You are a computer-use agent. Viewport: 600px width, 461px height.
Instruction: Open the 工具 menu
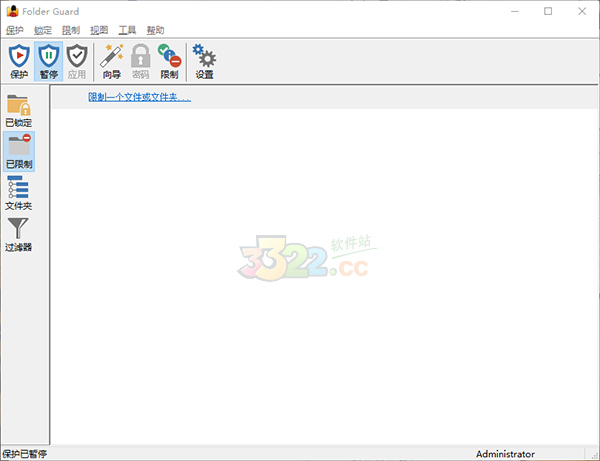pos(127,30)
